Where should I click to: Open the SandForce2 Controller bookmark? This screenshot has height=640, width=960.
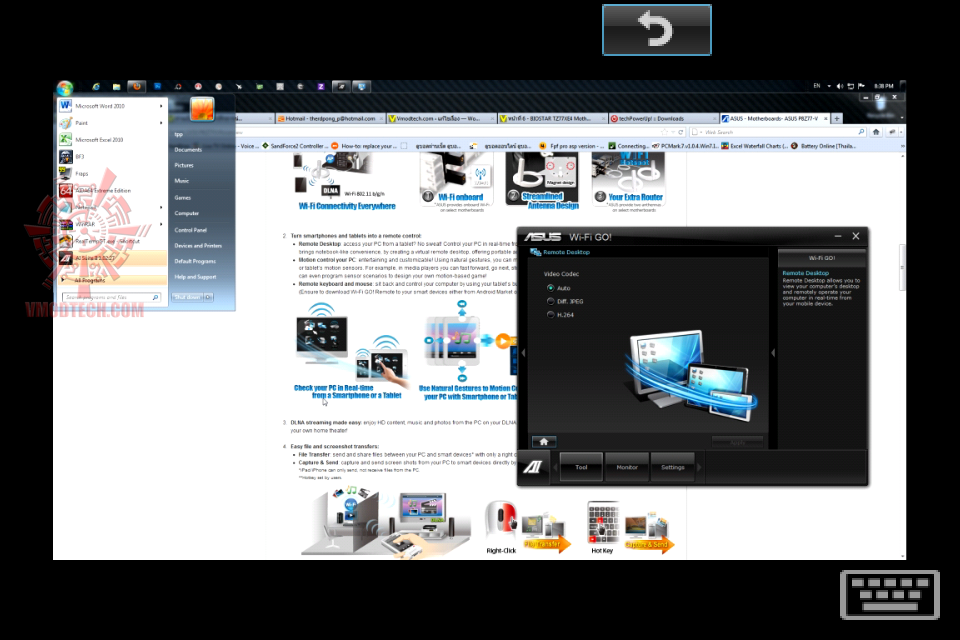pos(294,146)
